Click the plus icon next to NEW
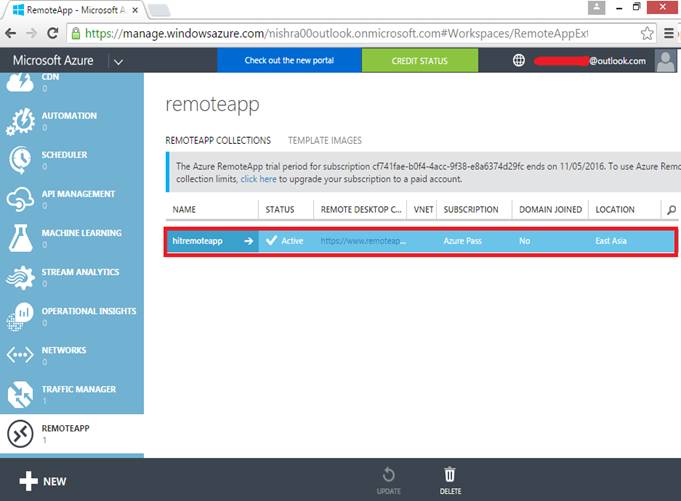 click(x=29, y=481)
